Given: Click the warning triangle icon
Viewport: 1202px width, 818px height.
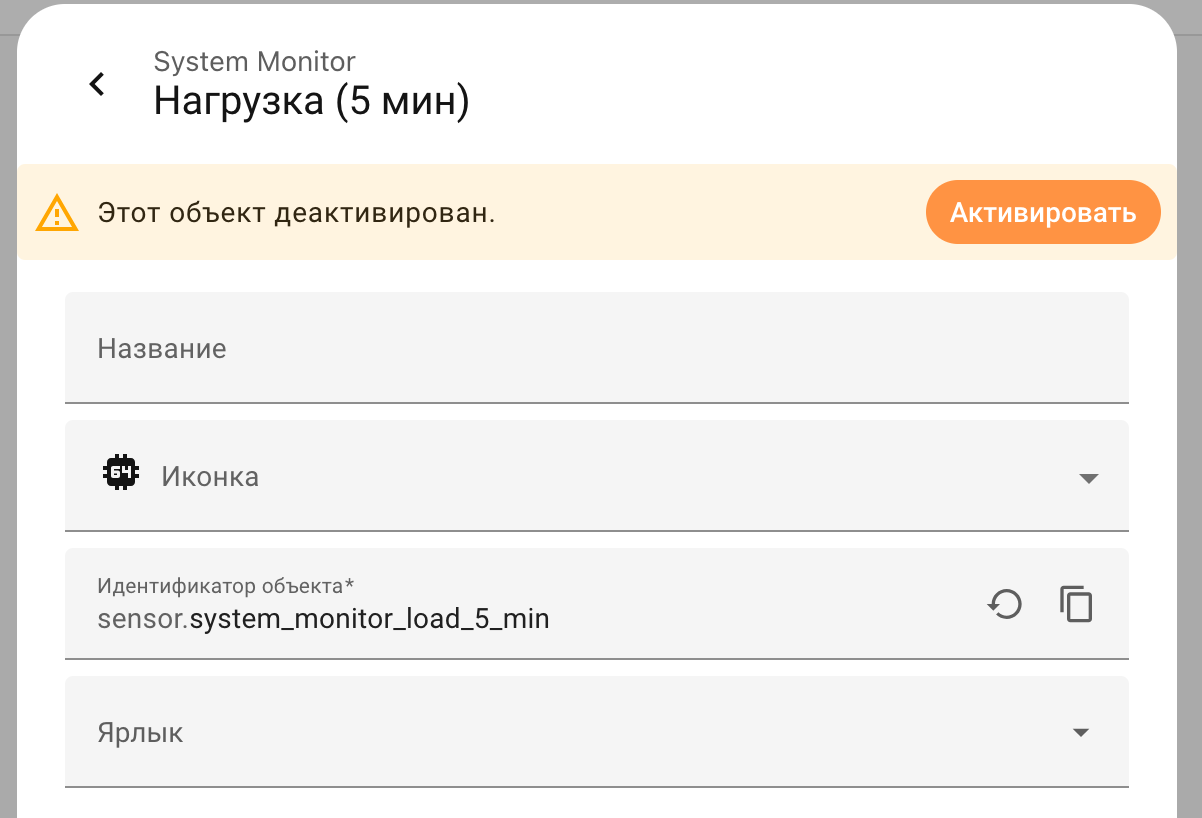Looking at the screenshot, I should coord(57,212).
